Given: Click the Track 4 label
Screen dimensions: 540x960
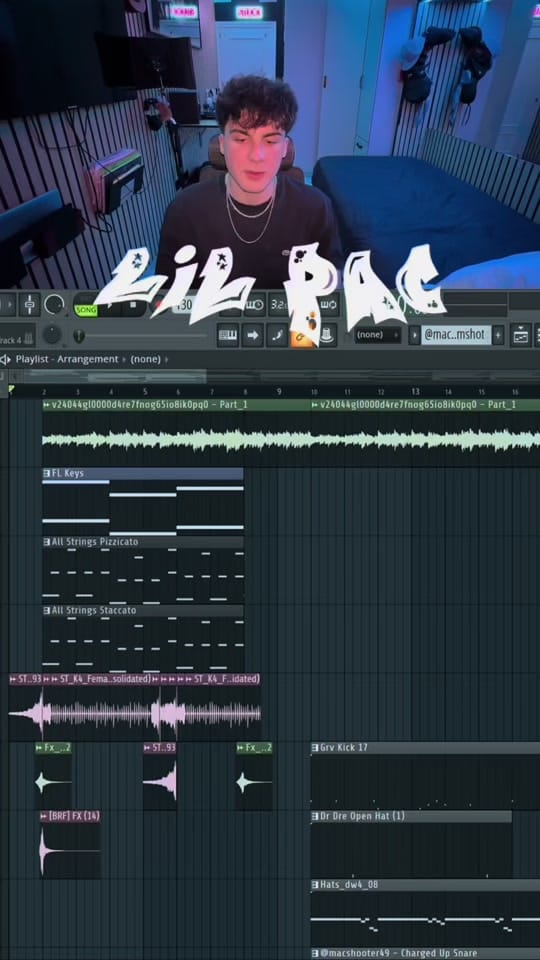Looking at the screenshot, I should [11, 340].
